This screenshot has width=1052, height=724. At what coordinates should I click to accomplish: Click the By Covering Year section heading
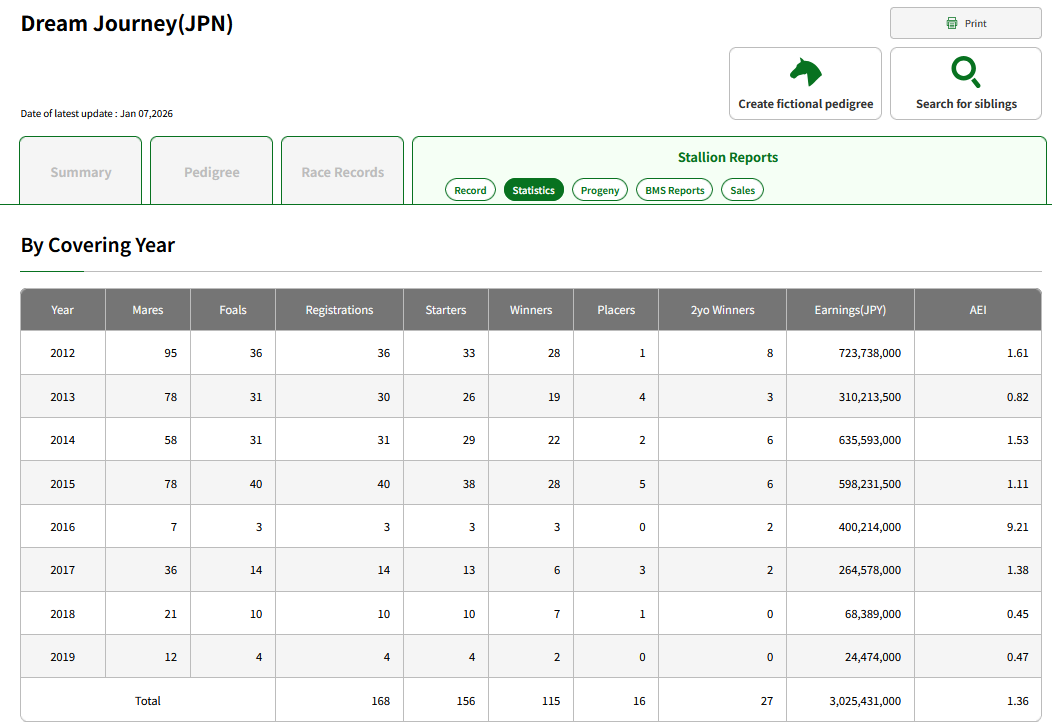click(x=98, y=245)
